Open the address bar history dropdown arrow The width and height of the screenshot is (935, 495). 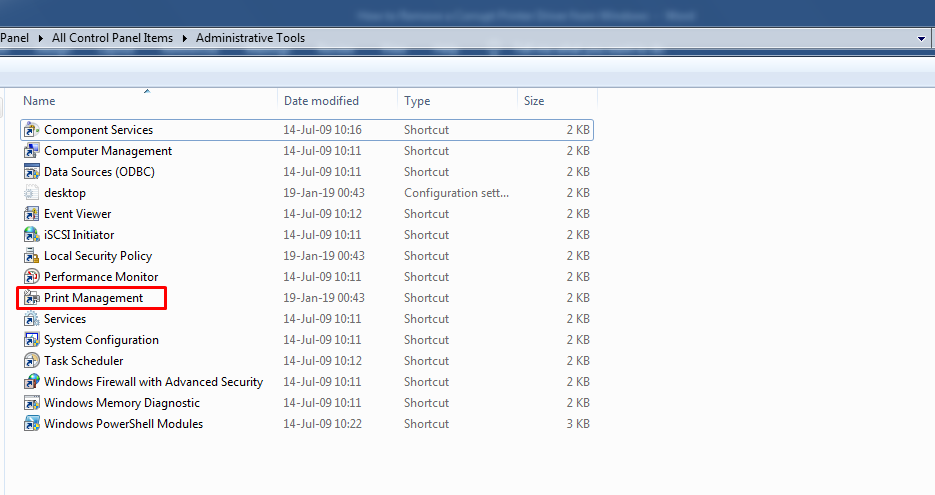point(921,38)
